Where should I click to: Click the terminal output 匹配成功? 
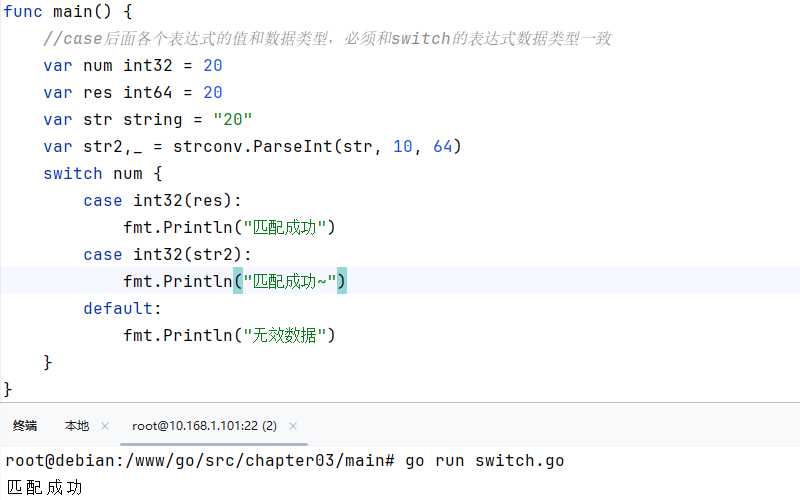44,488
